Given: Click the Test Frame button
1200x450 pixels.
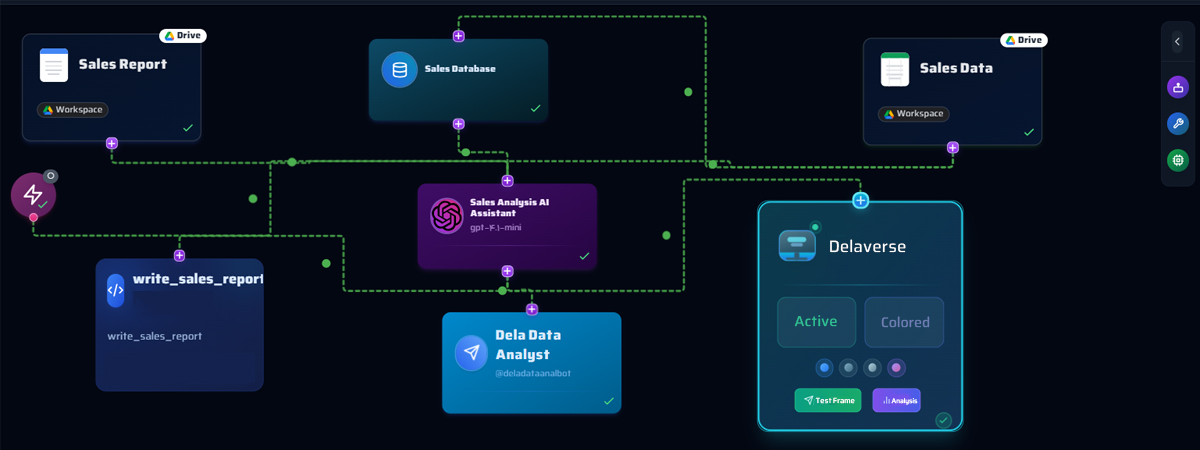Looking at the screenshot, I should (828, 400).
